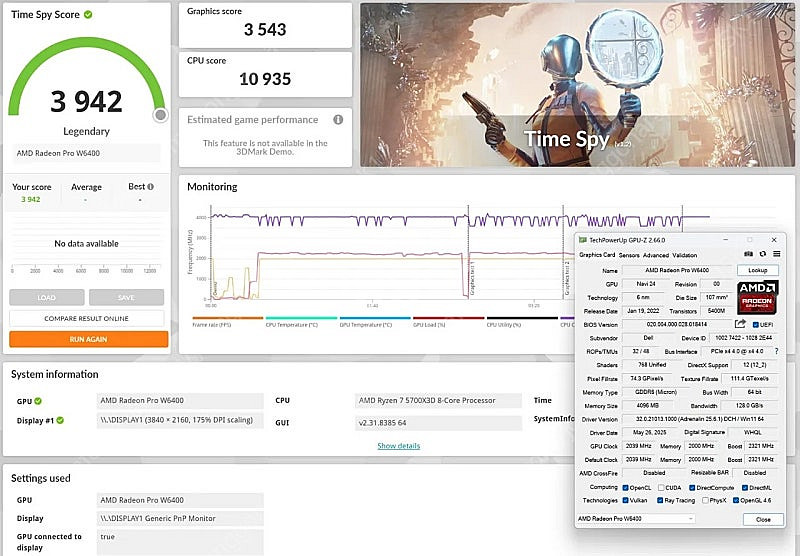The height and width of the screenshot is (556, 800).
Task: Click the Close button in GPU-Z
Action: click(763, 519)
